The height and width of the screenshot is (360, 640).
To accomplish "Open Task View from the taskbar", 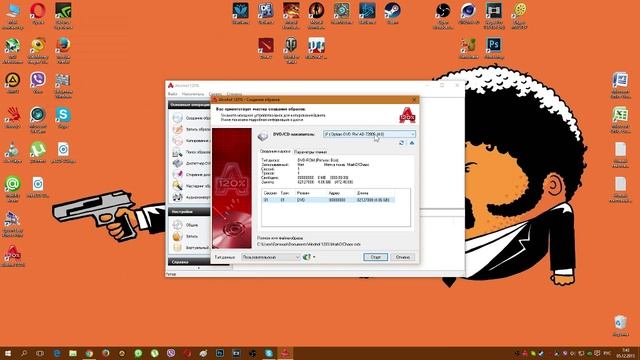I will (40, 353).
